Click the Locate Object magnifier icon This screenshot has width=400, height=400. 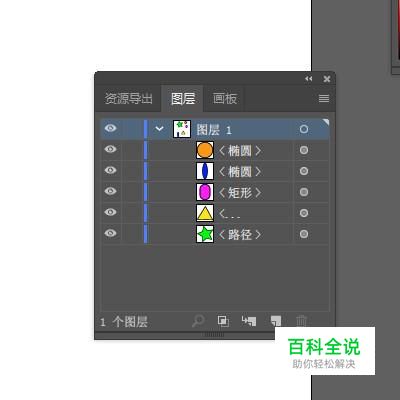198,321
